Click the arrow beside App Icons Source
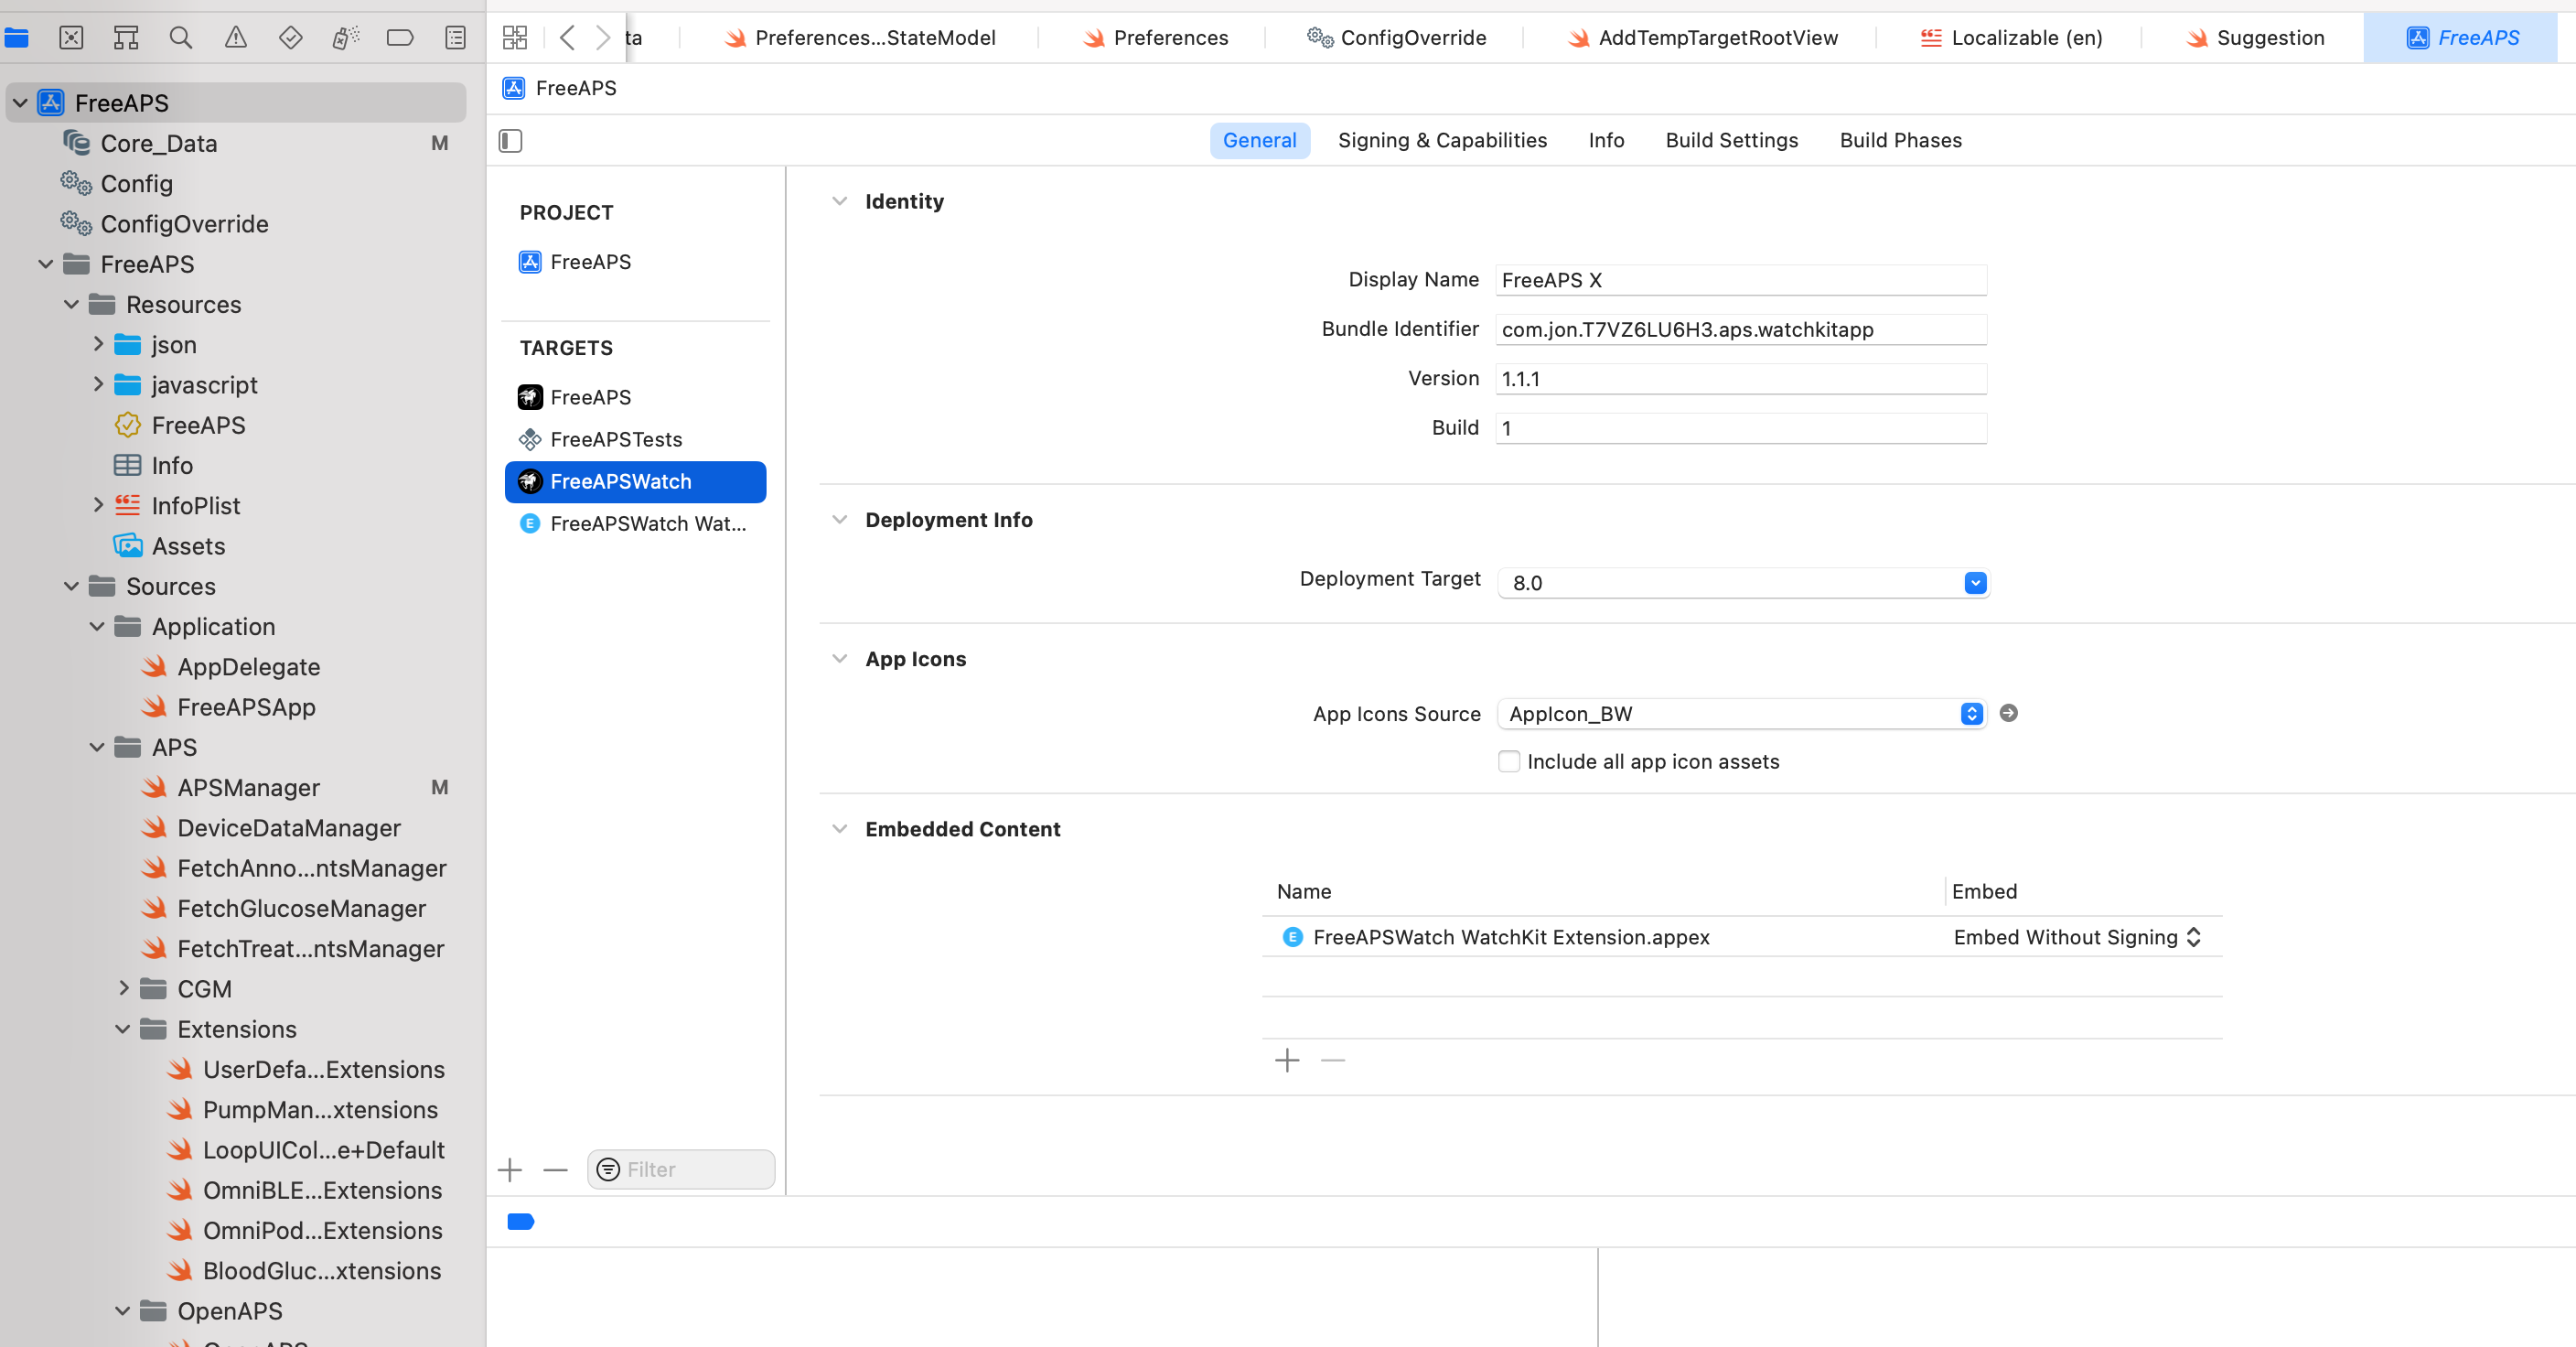This screenshot has height=1347, width=2576. (x=2008, y=713)
